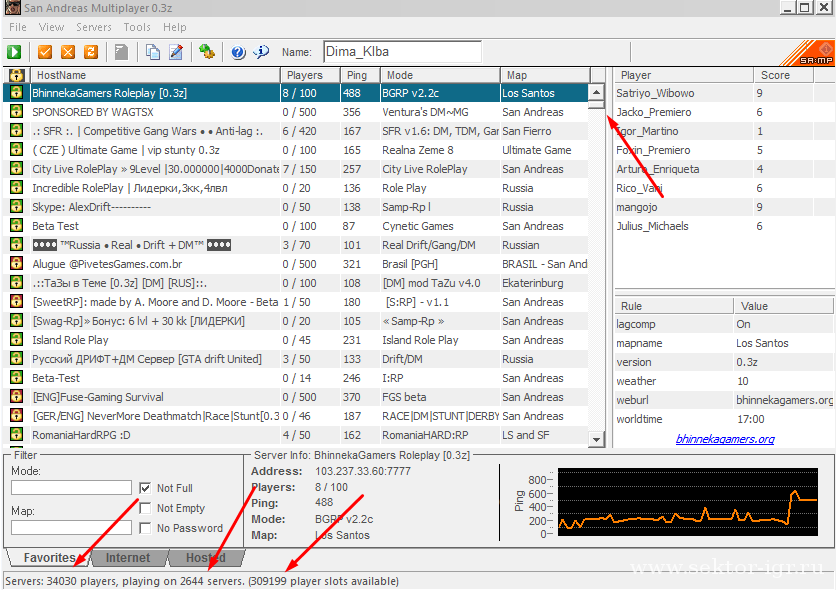836x590 pixels.
Task: Click the status bar servers count text
Action: coord(202,580)
